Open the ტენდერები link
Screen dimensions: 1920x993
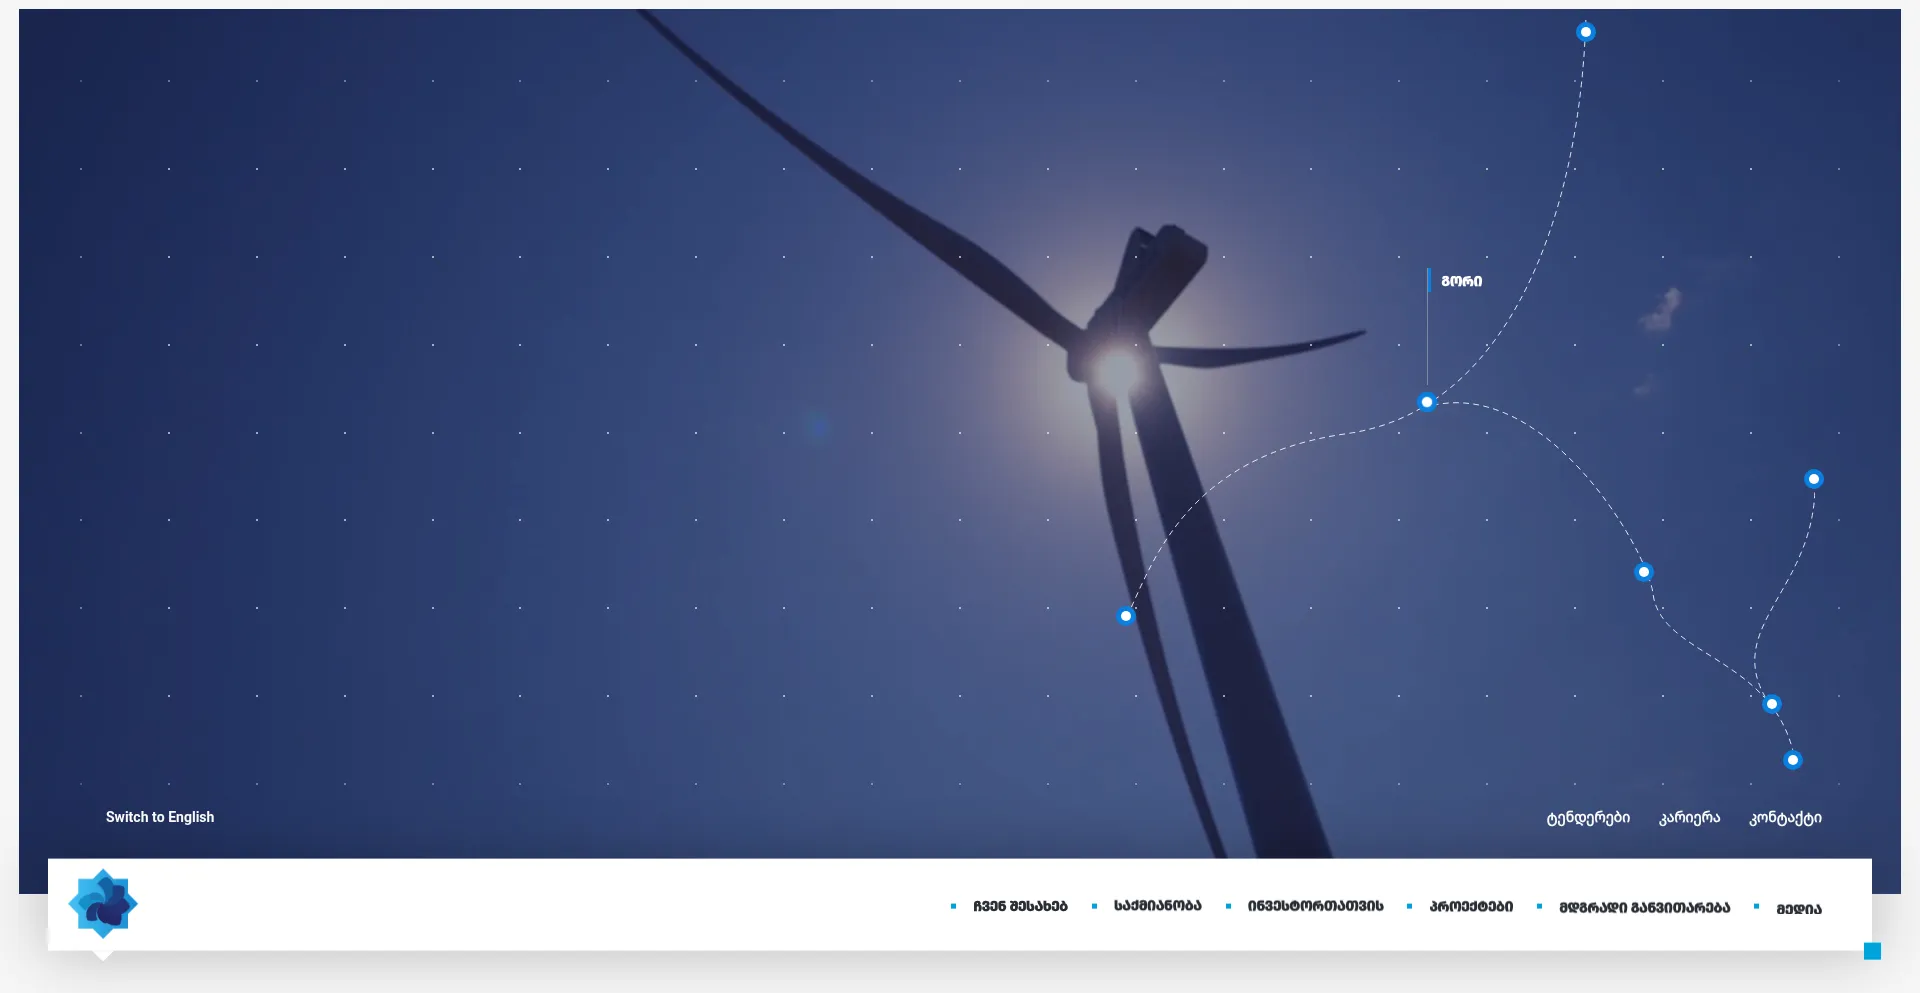(x=1588, y=818)
